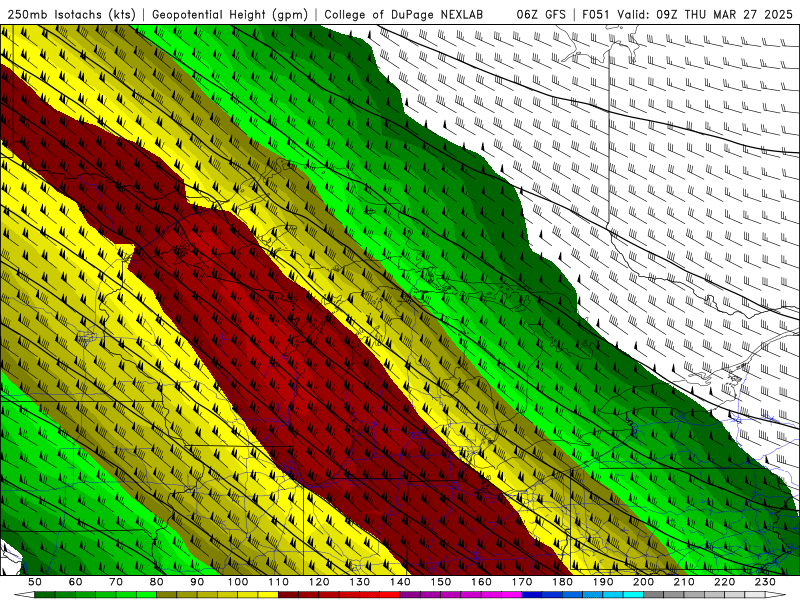Click the "F051" forecast hour text
This screenshot has height=600, width=800.
(596, 15)
